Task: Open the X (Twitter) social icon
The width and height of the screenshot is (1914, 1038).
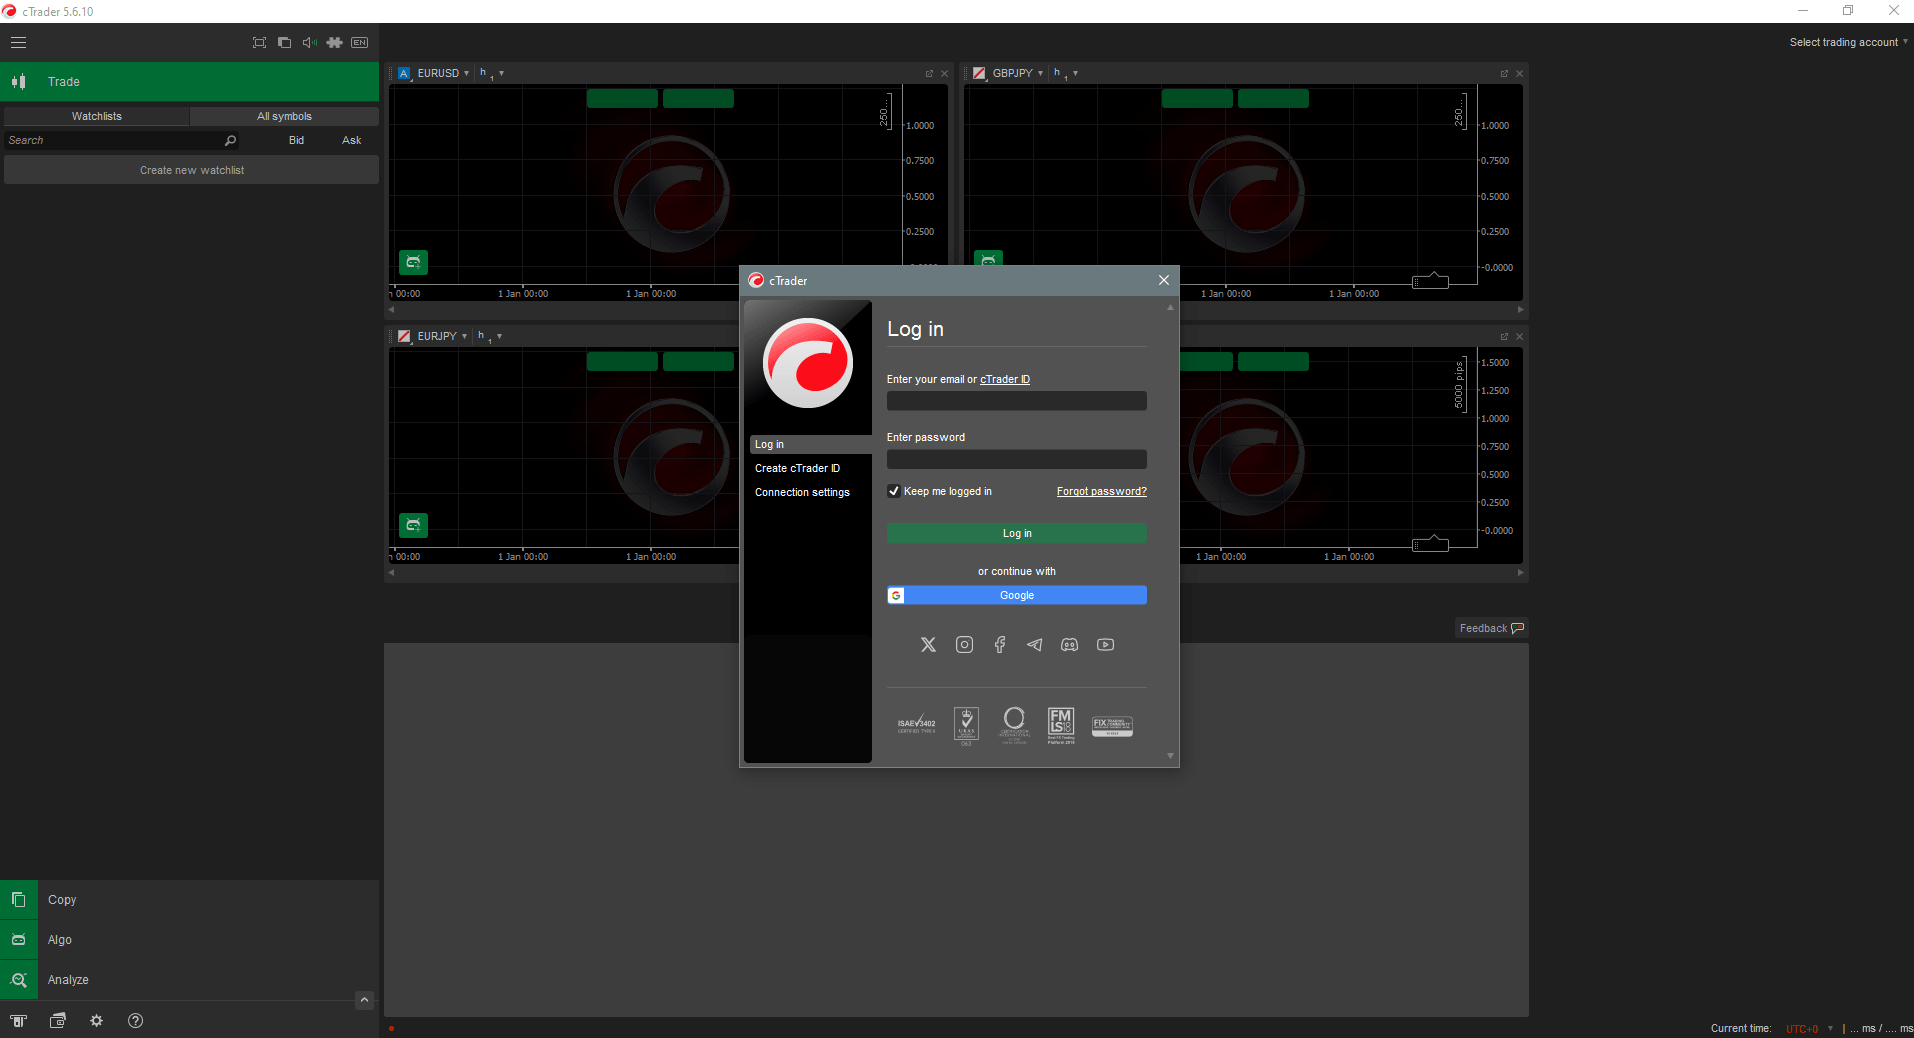Action: (928, 645)
